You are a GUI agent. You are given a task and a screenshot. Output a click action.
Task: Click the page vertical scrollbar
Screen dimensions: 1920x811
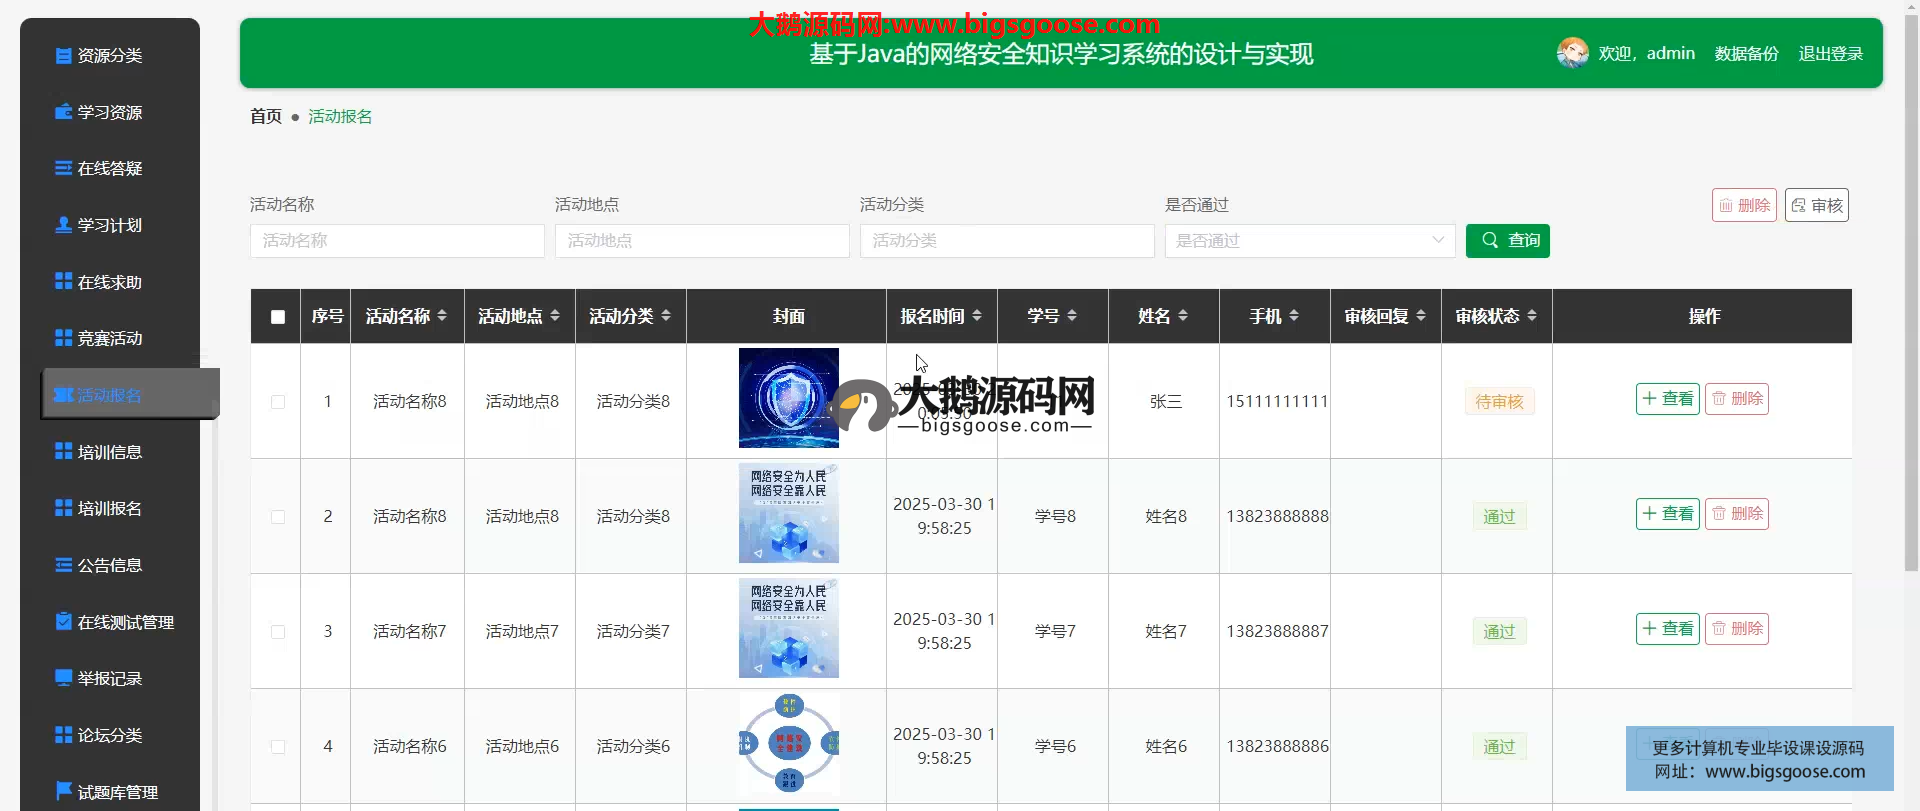[1911, 300]
